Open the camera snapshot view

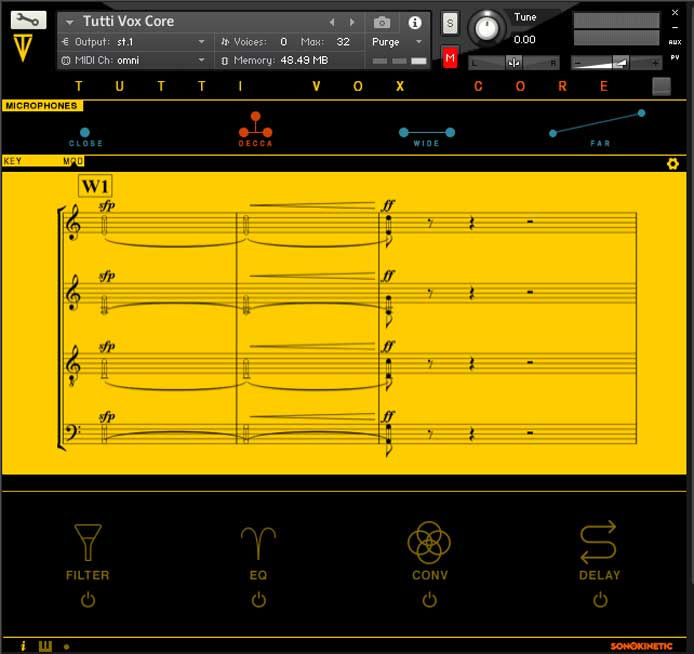[382, 22]
